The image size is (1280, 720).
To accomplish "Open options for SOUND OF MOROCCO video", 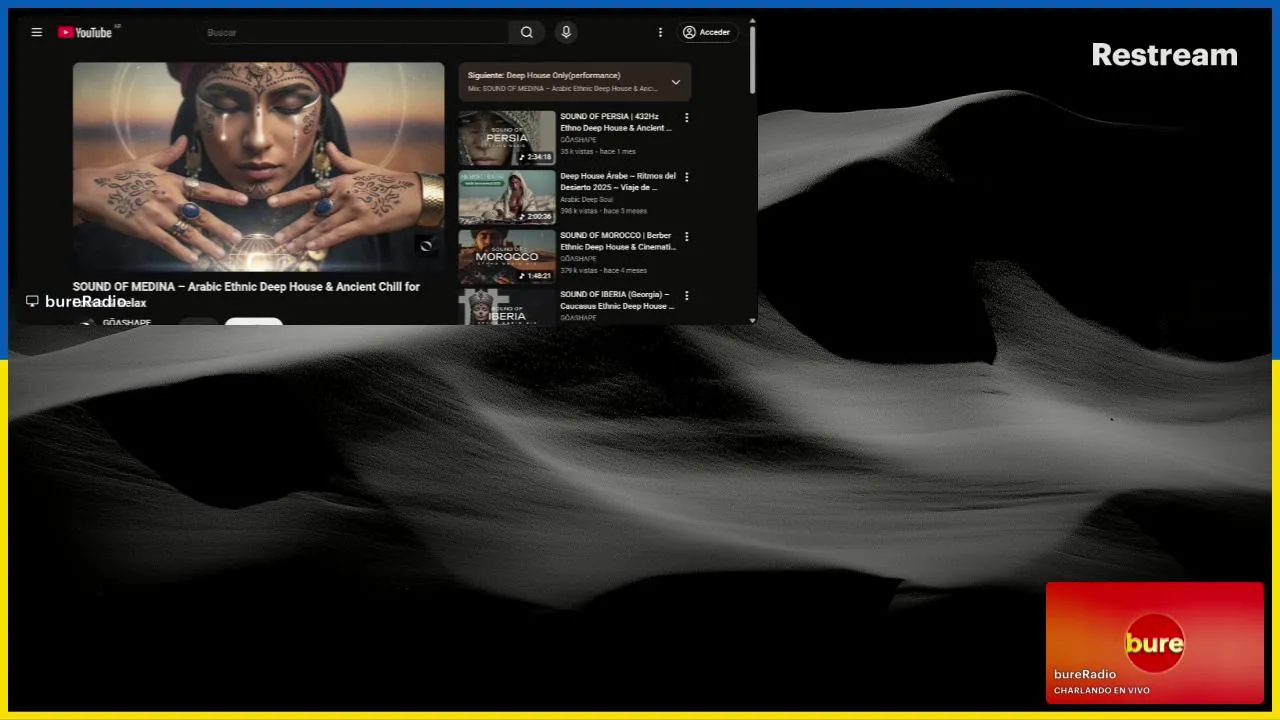I will (x=686, y=236).
